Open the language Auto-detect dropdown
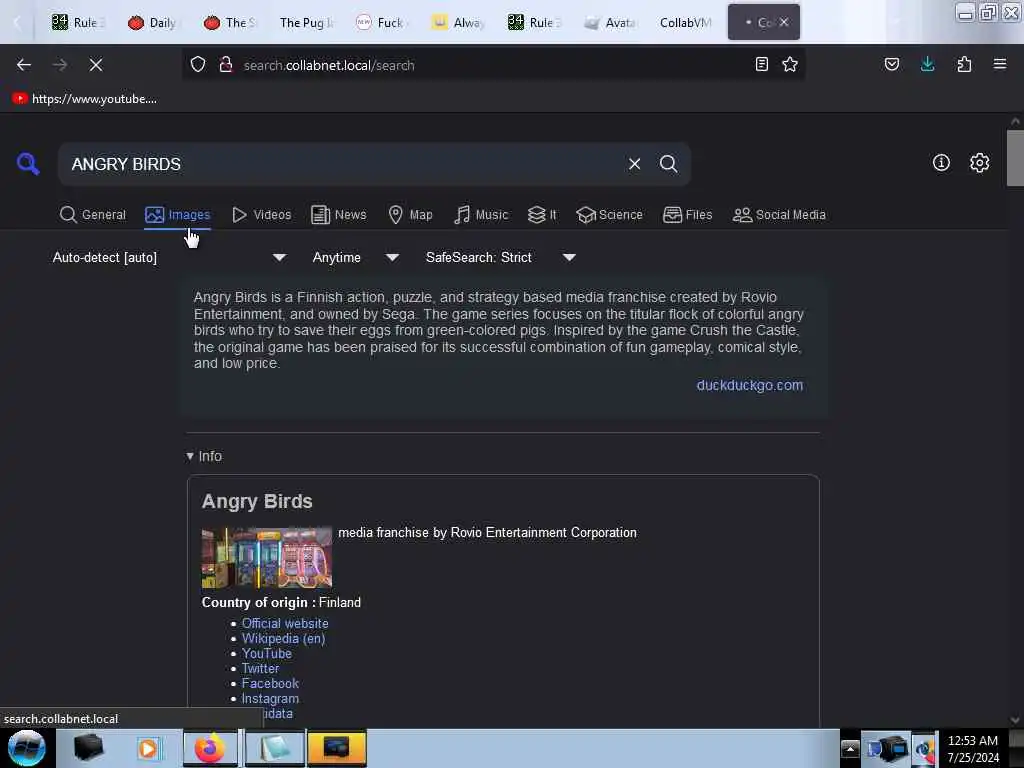The width and height of the screenshot is (1024, 768). [169, 257]
